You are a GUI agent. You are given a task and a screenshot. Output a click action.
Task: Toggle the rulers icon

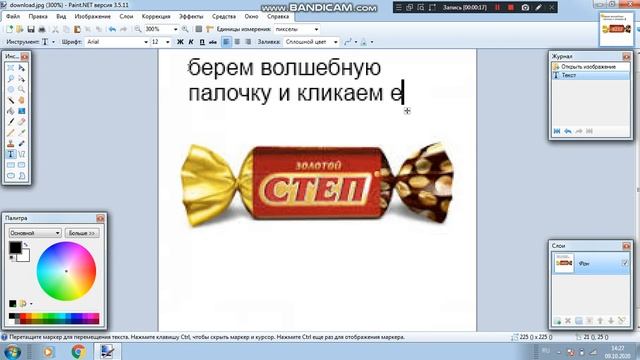(x=210, y=29)
